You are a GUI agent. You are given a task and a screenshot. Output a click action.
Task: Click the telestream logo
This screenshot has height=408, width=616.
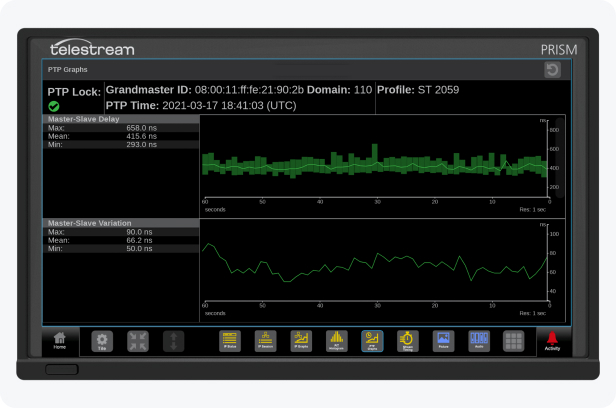point(92,48)
